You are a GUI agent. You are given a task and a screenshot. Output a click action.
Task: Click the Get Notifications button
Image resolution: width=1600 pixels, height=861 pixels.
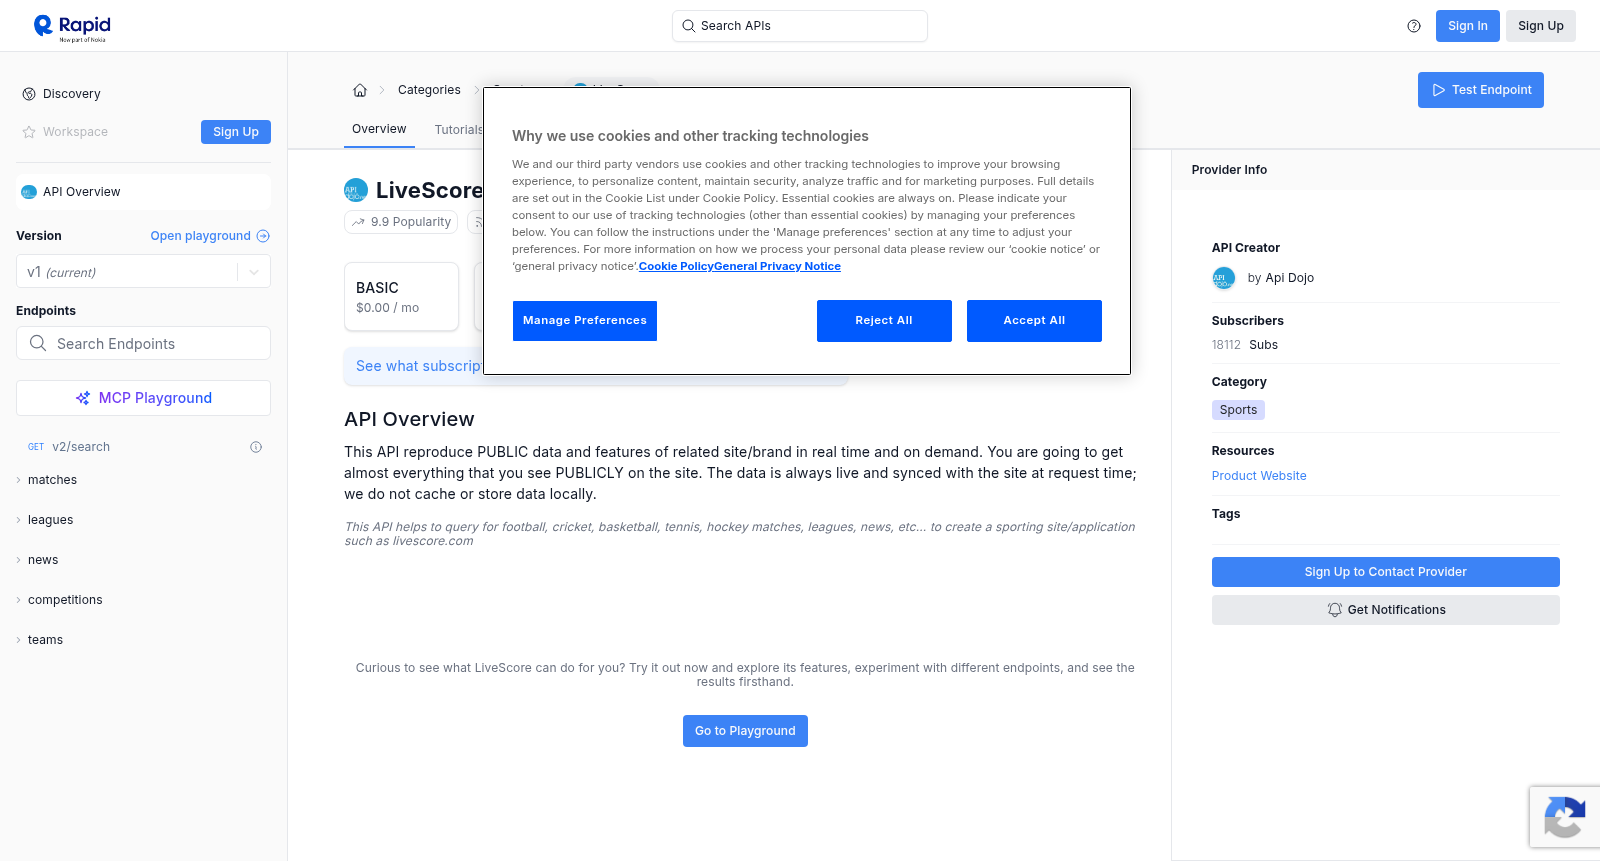tap(1386, 610)
